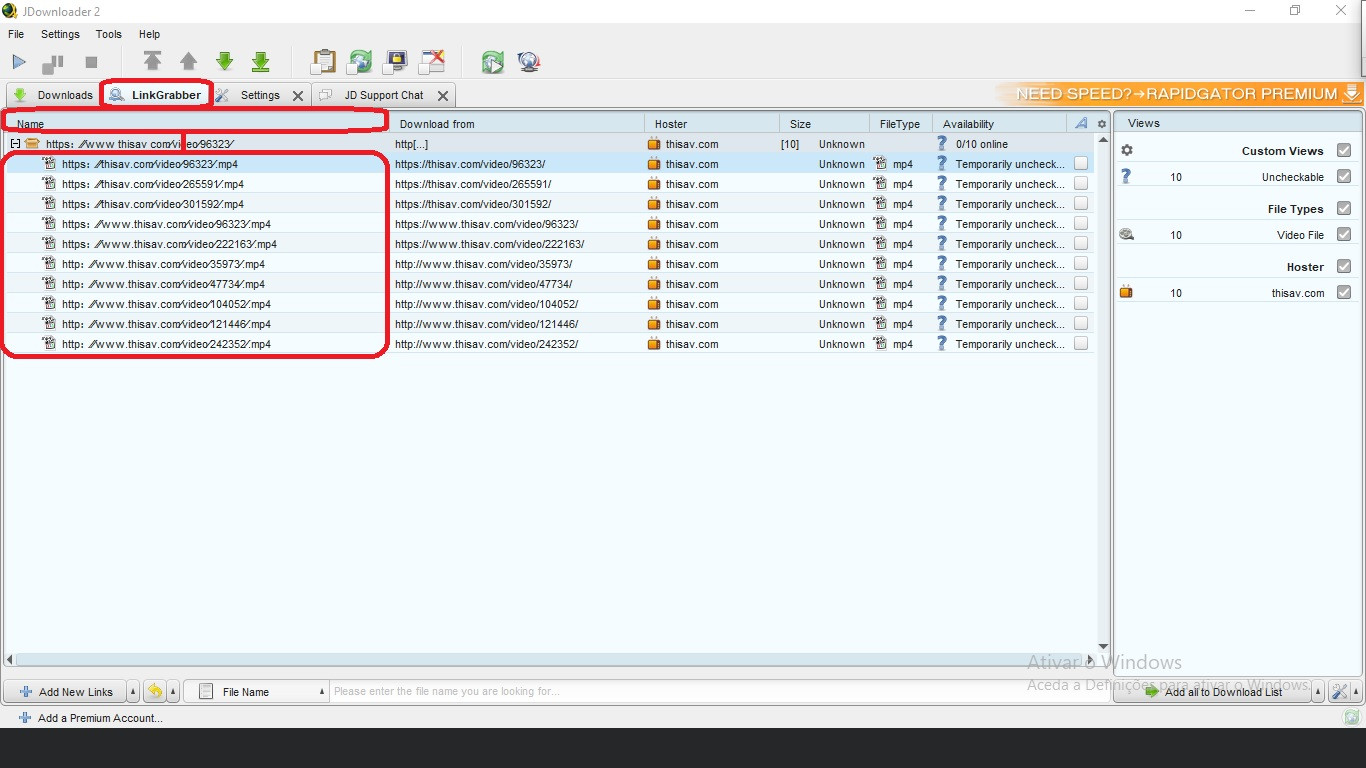Switch to the JD Support Chat tab
This screenshot has width=1366, height=768.
384,95
